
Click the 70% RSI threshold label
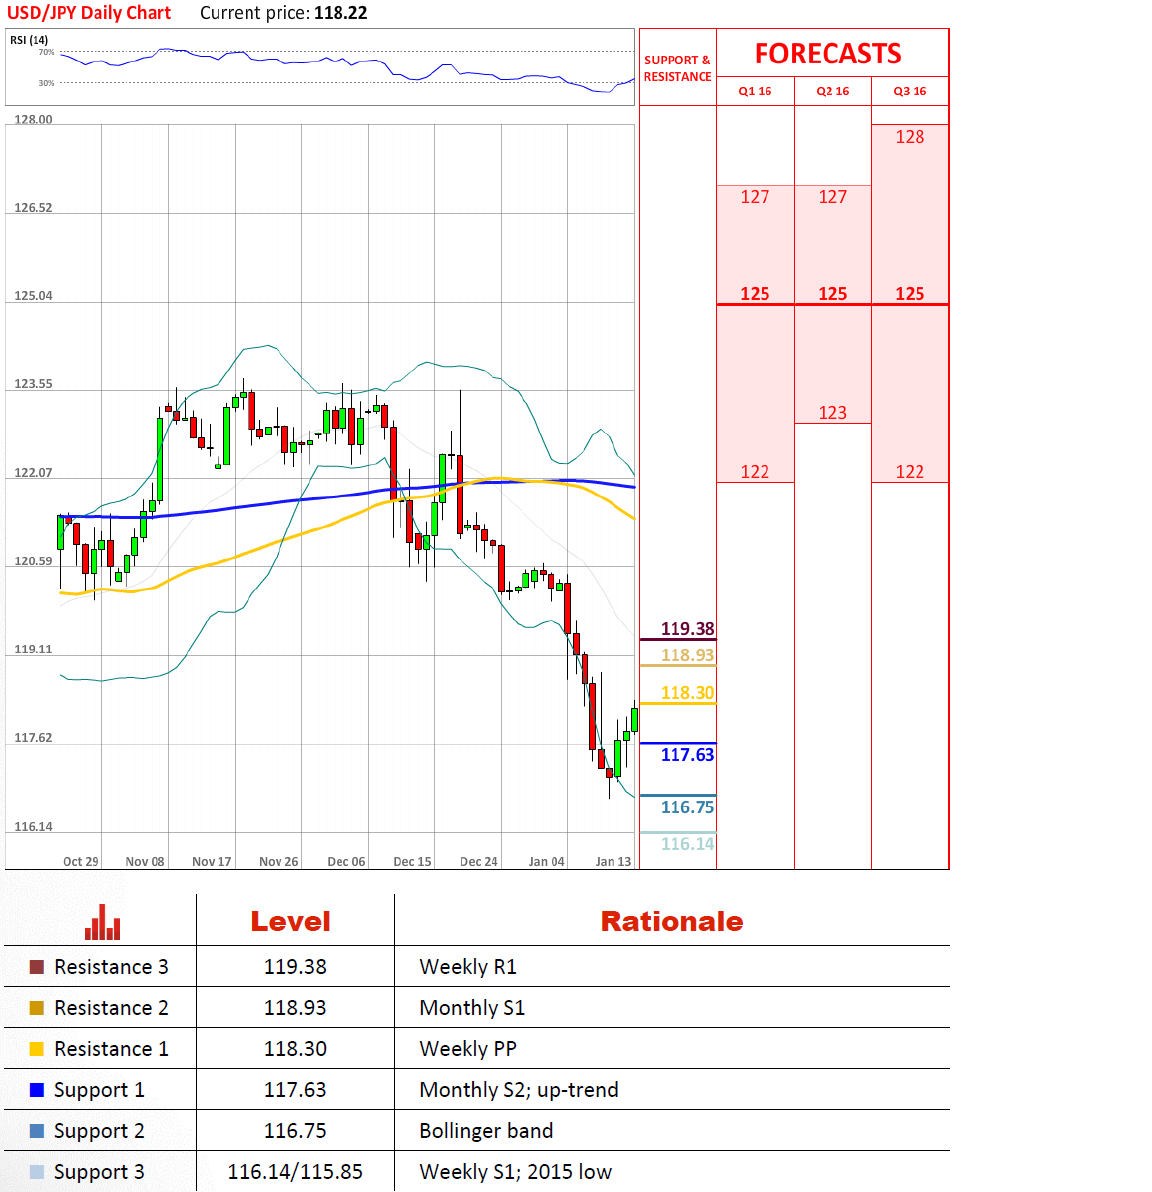click(46, 52)
